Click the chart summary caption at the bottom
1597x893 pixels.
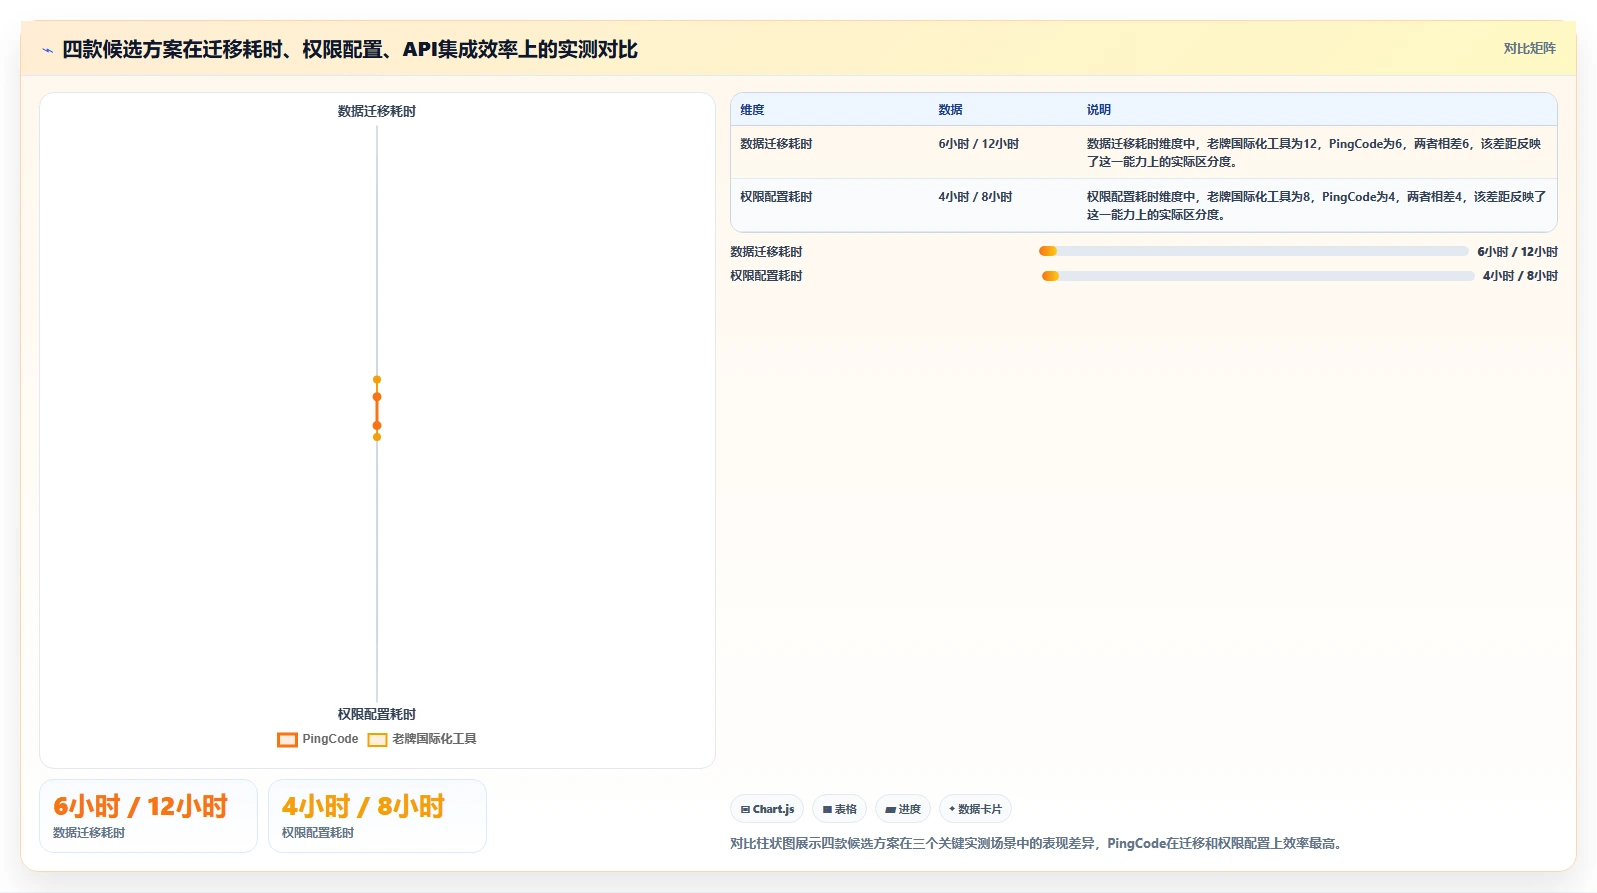coord(1037,843)
